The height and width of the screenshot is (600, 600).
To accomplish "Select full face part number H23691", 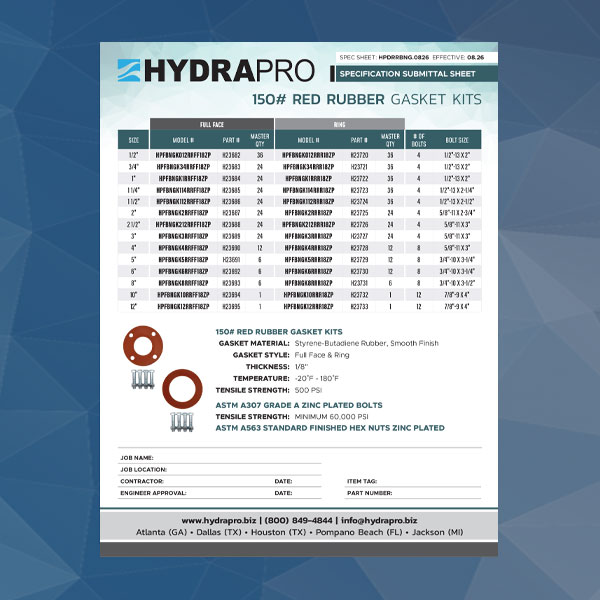I will tap(231, 259).
